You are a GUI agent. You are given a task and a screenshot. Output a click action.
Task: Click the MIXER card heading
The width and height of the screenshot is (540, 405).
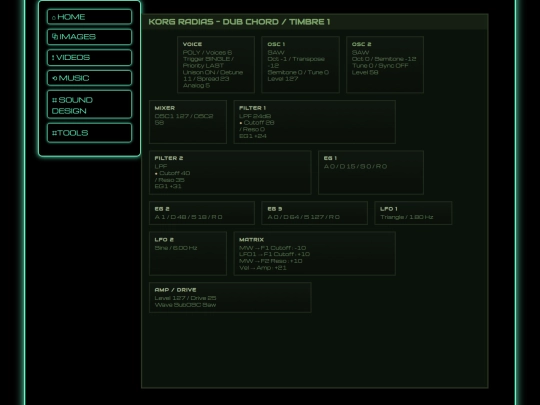coord(165,108)
